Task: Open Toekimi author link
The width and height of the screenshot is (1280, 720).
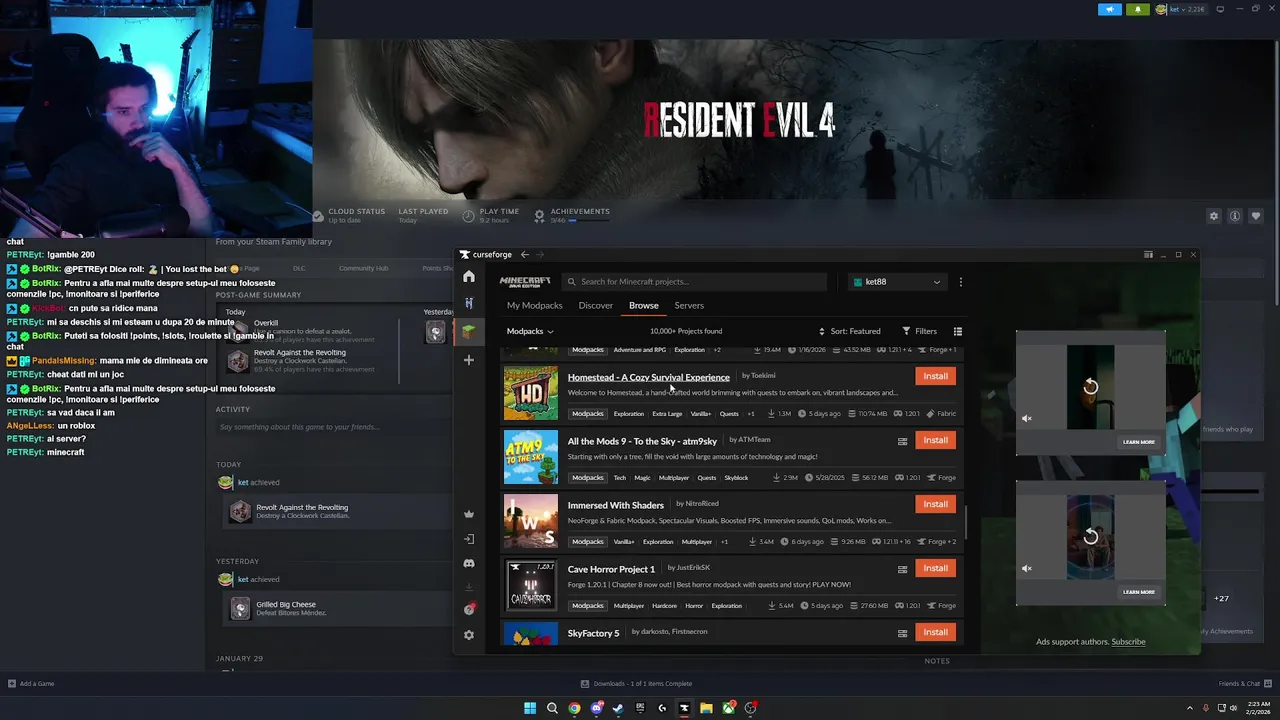Action: tap(763, 376)
